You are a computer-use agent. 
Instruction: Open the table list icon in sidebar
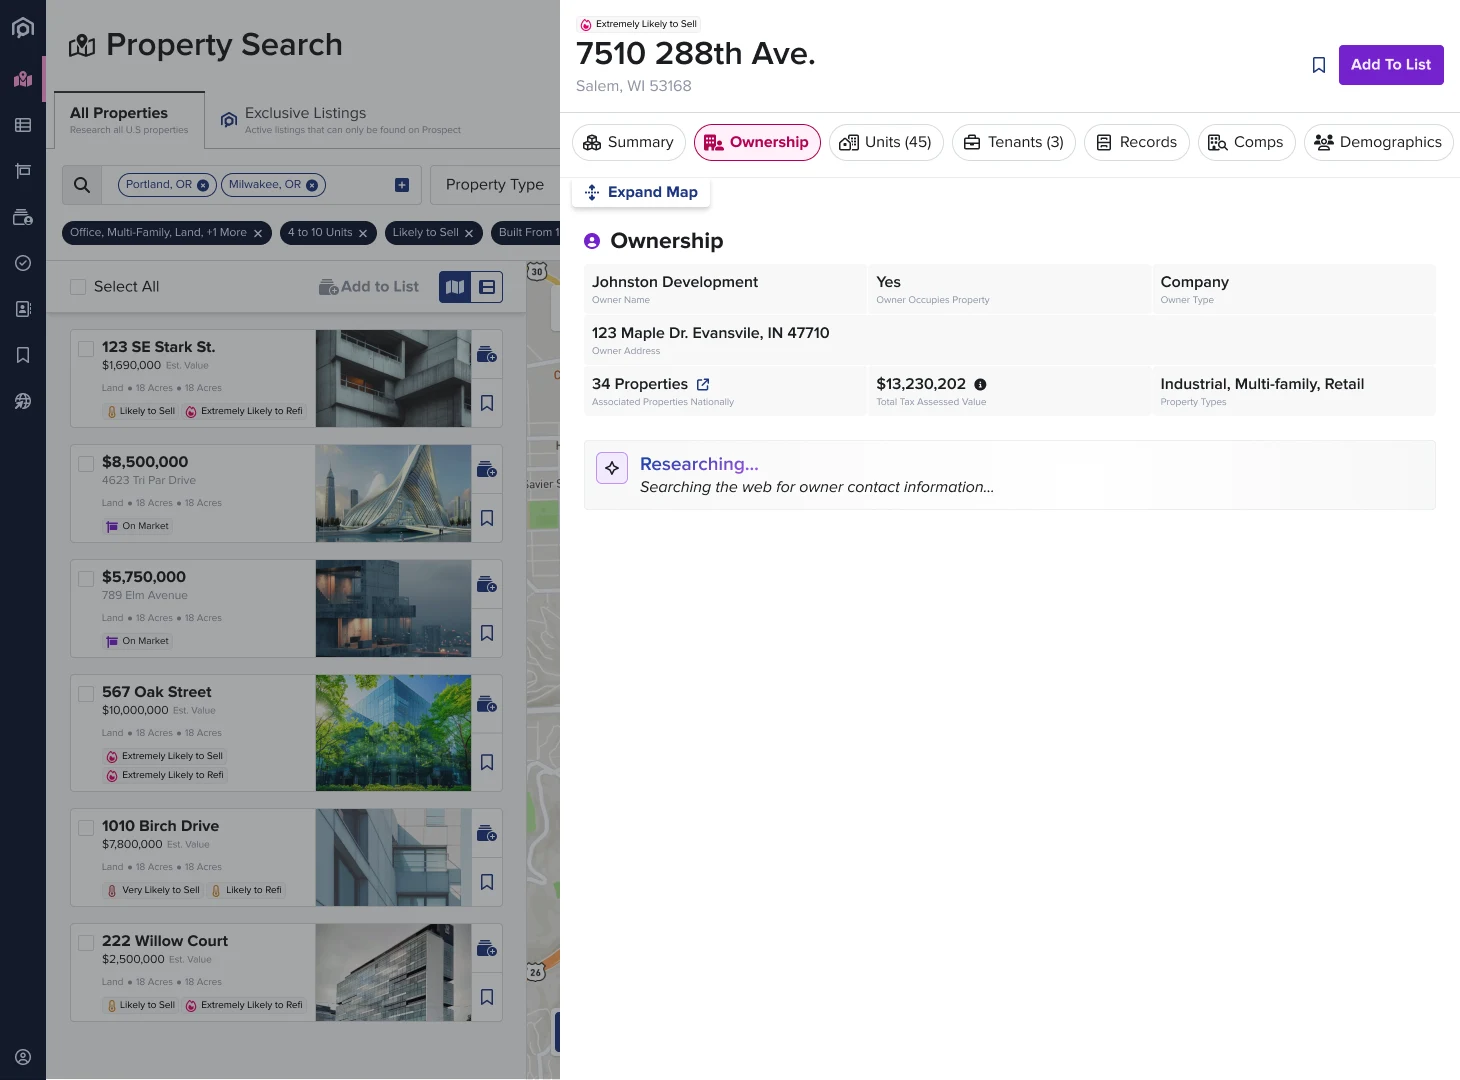click(23, 125)
